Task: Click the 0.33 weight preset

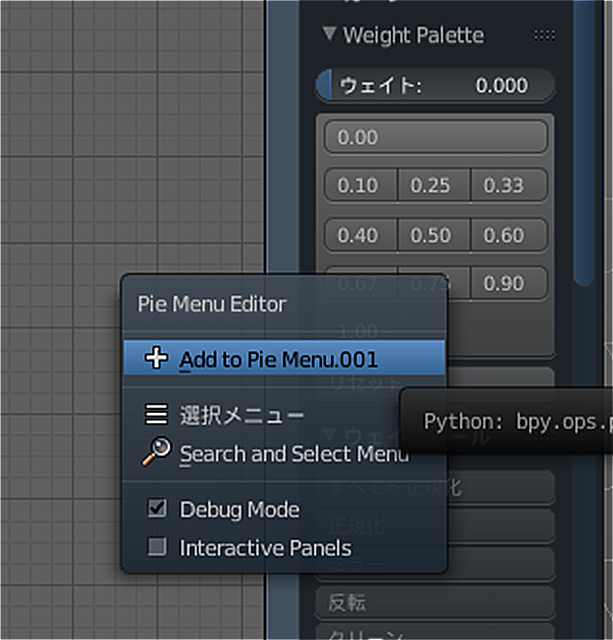Action: pyautogui.click(x=509, y=185)
